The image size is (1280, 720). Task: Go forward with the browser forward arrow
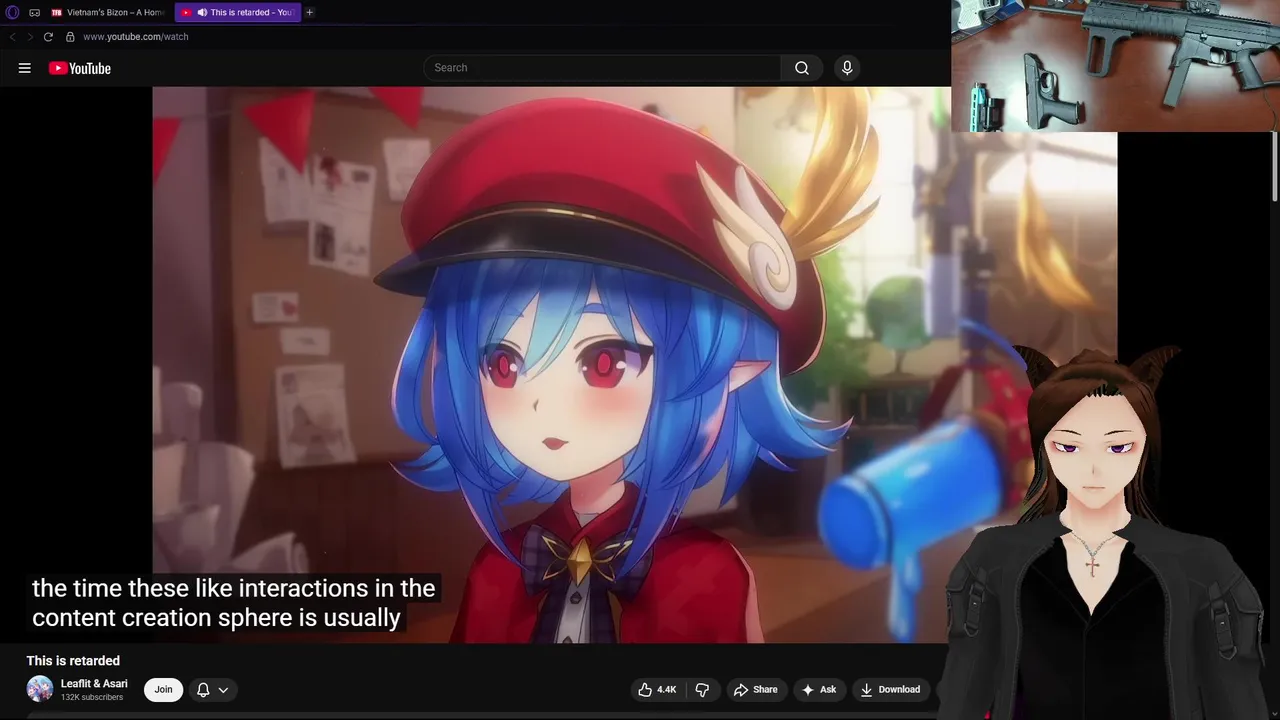tap(29, 37)
